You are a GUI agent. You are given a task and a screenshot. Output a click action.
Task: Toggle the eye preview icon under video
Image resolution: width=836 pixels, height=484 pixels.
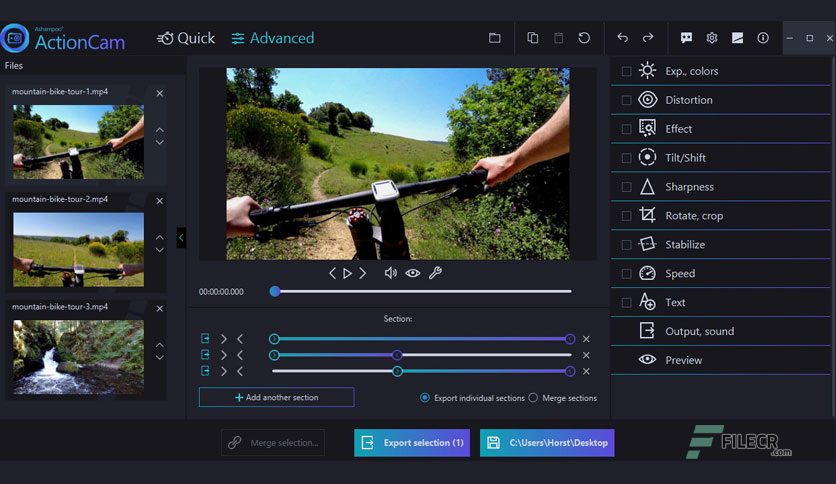pyautogui.click(x=412, y=273)
